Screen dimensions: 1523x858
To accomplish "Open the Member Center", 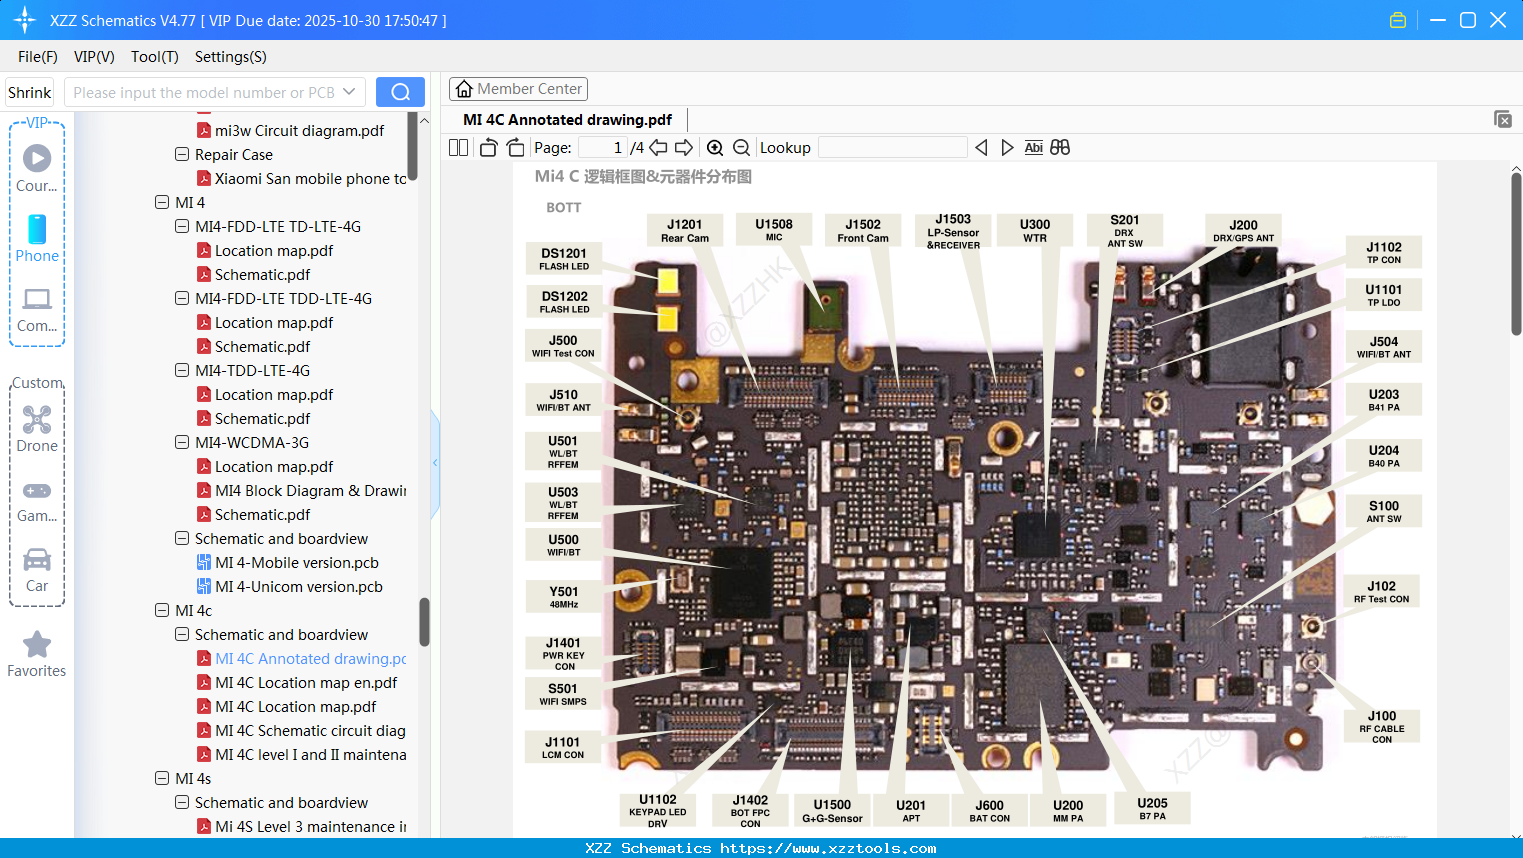I will coord(518,88).
